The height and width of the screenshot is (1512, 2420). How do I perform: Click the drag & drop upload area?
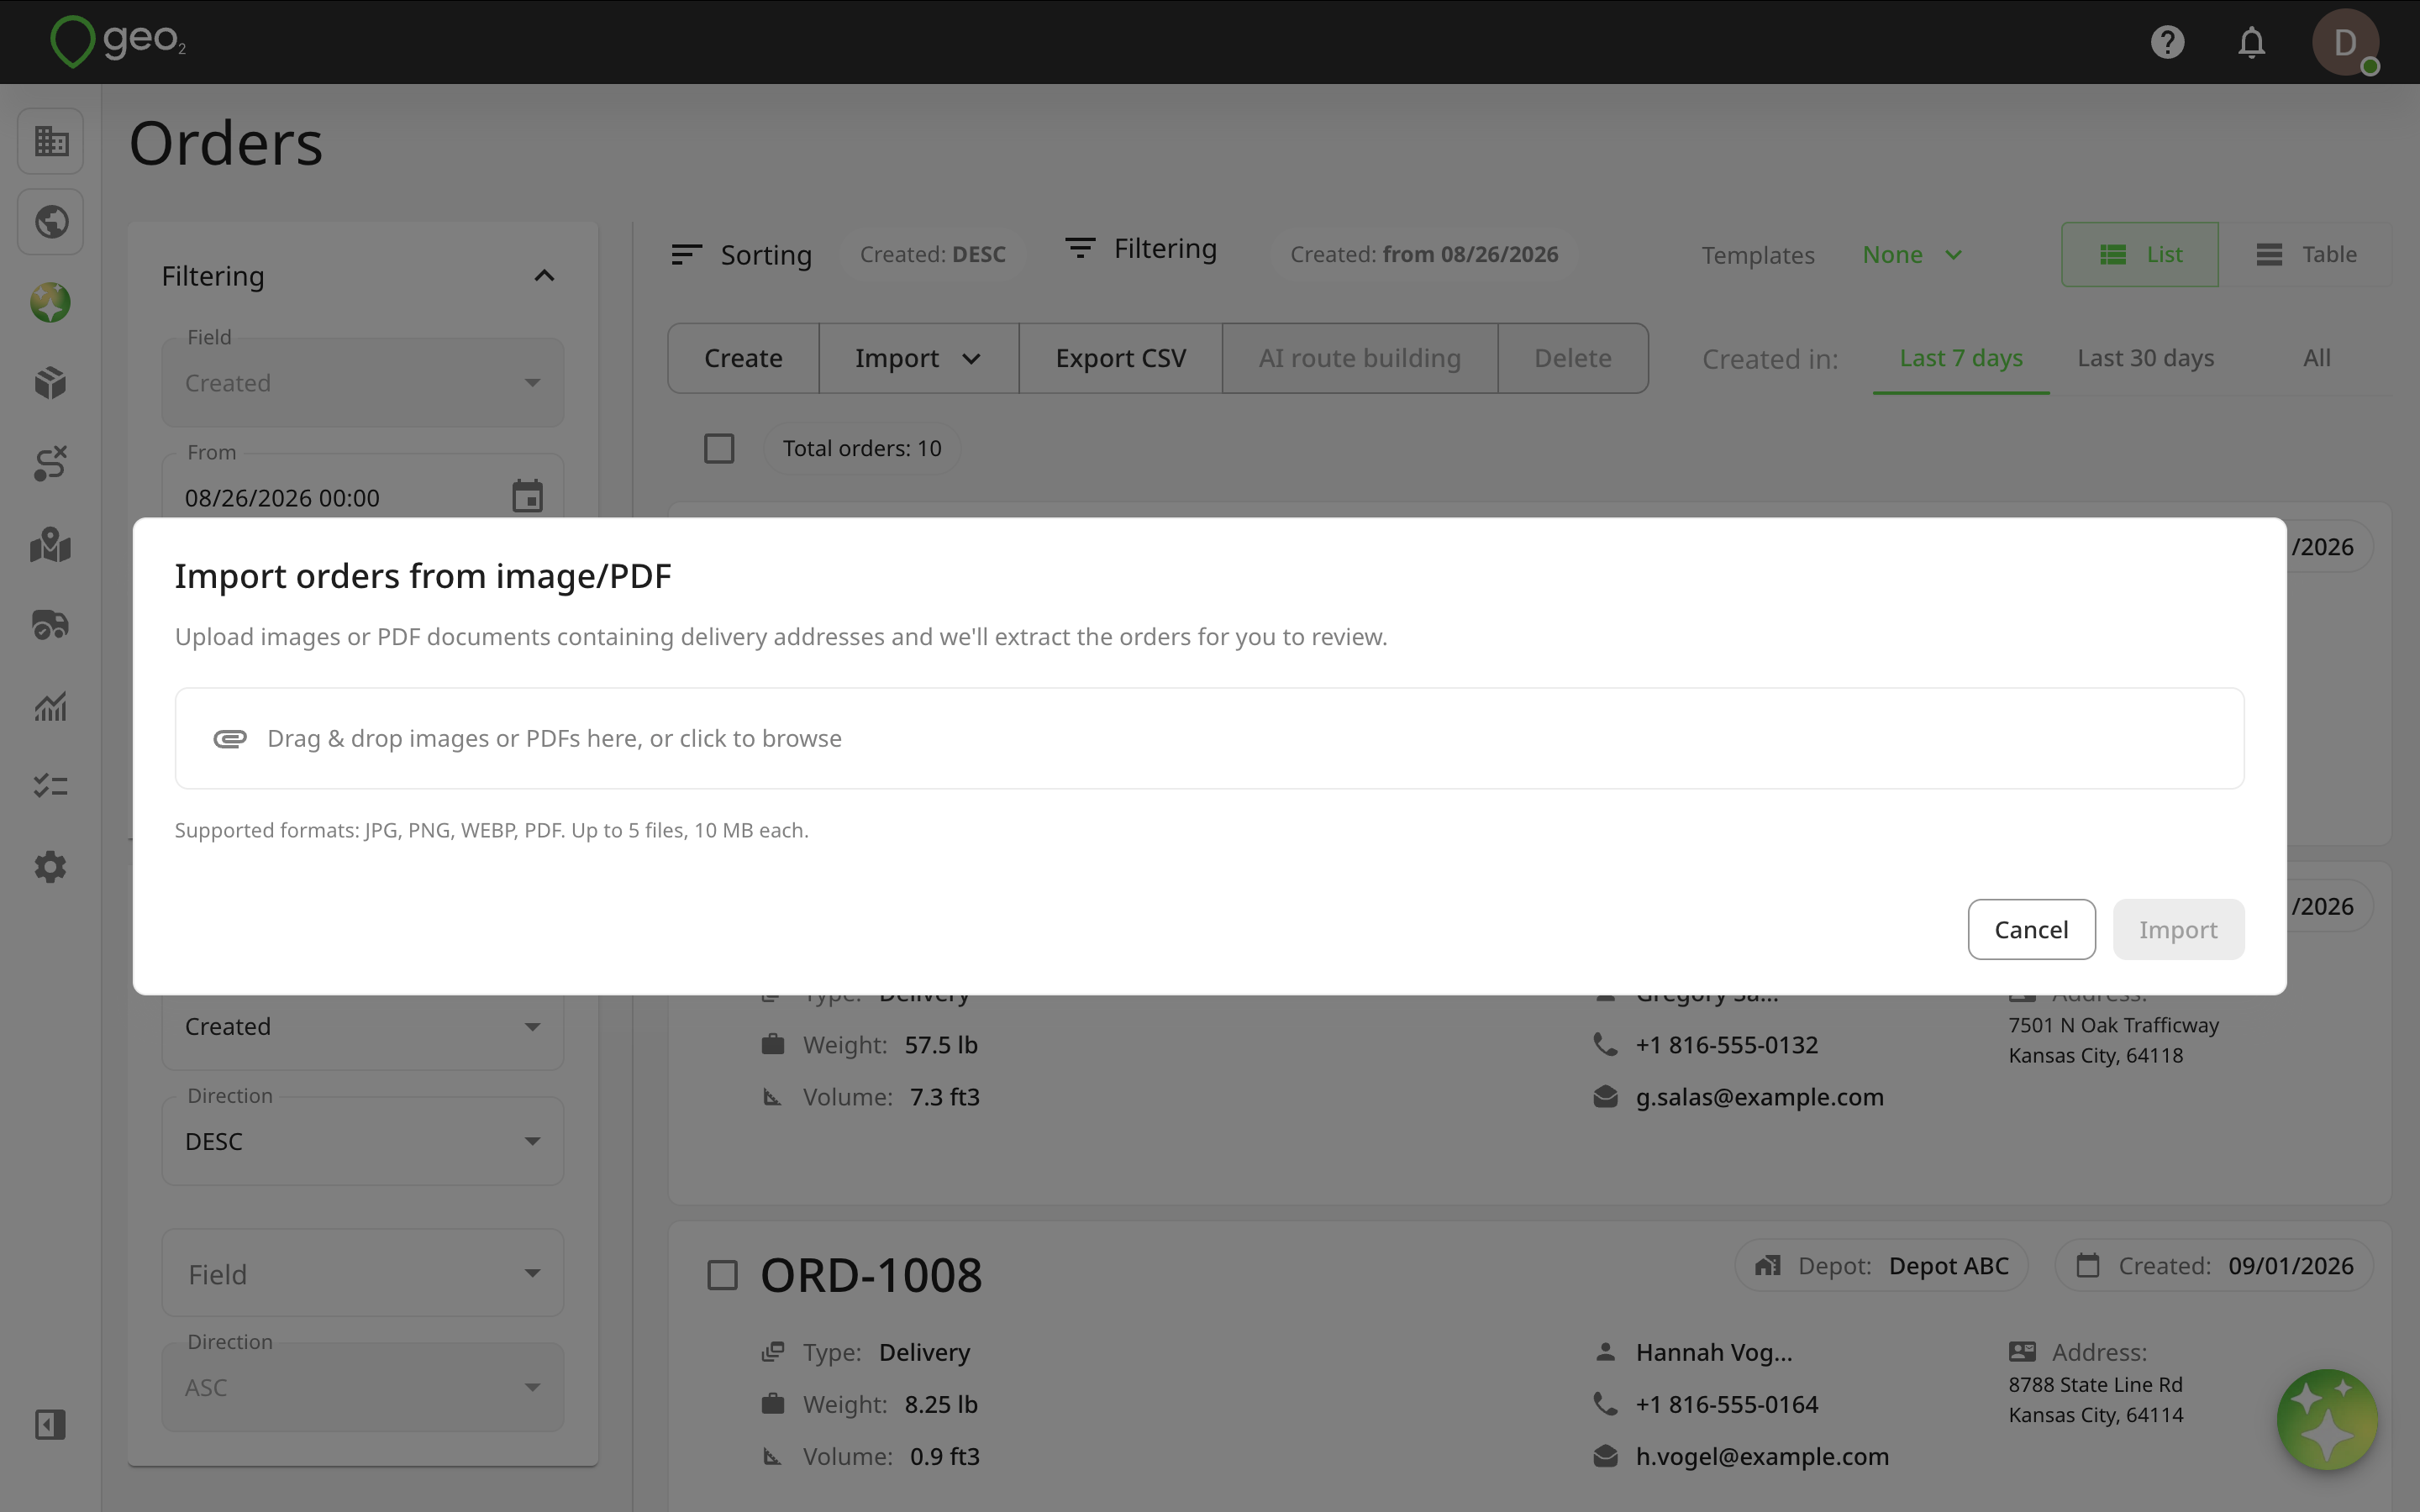[1210, 738]
